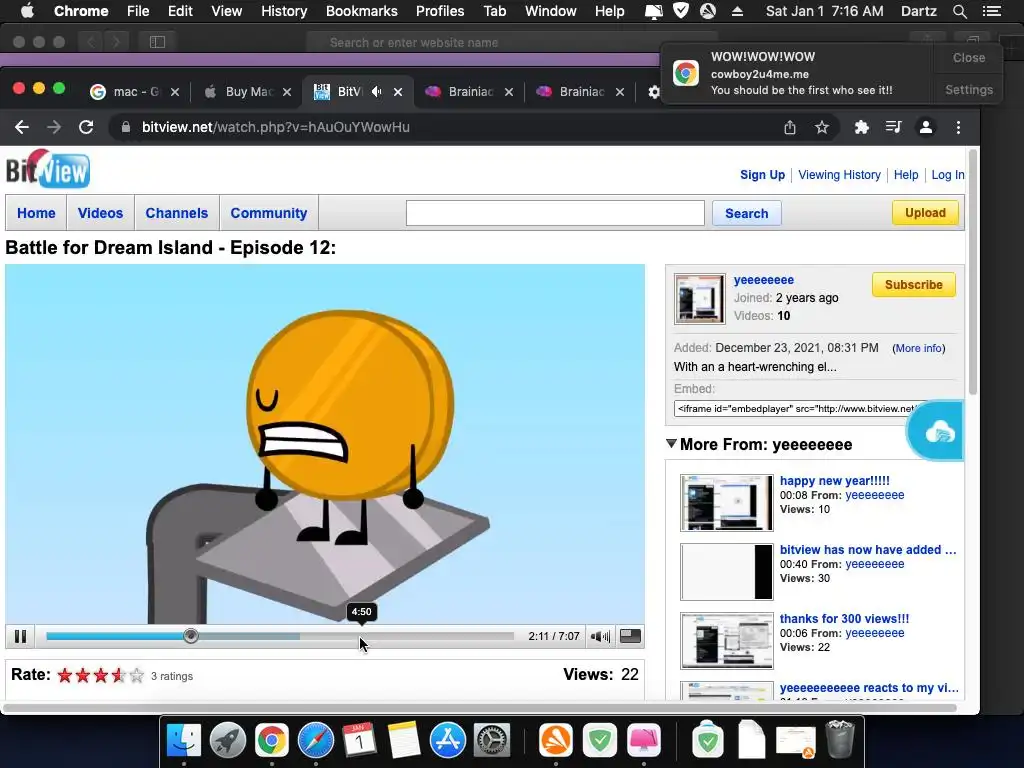Open the Viewing History link
1024x768 pixels.
tap(839, 174)
